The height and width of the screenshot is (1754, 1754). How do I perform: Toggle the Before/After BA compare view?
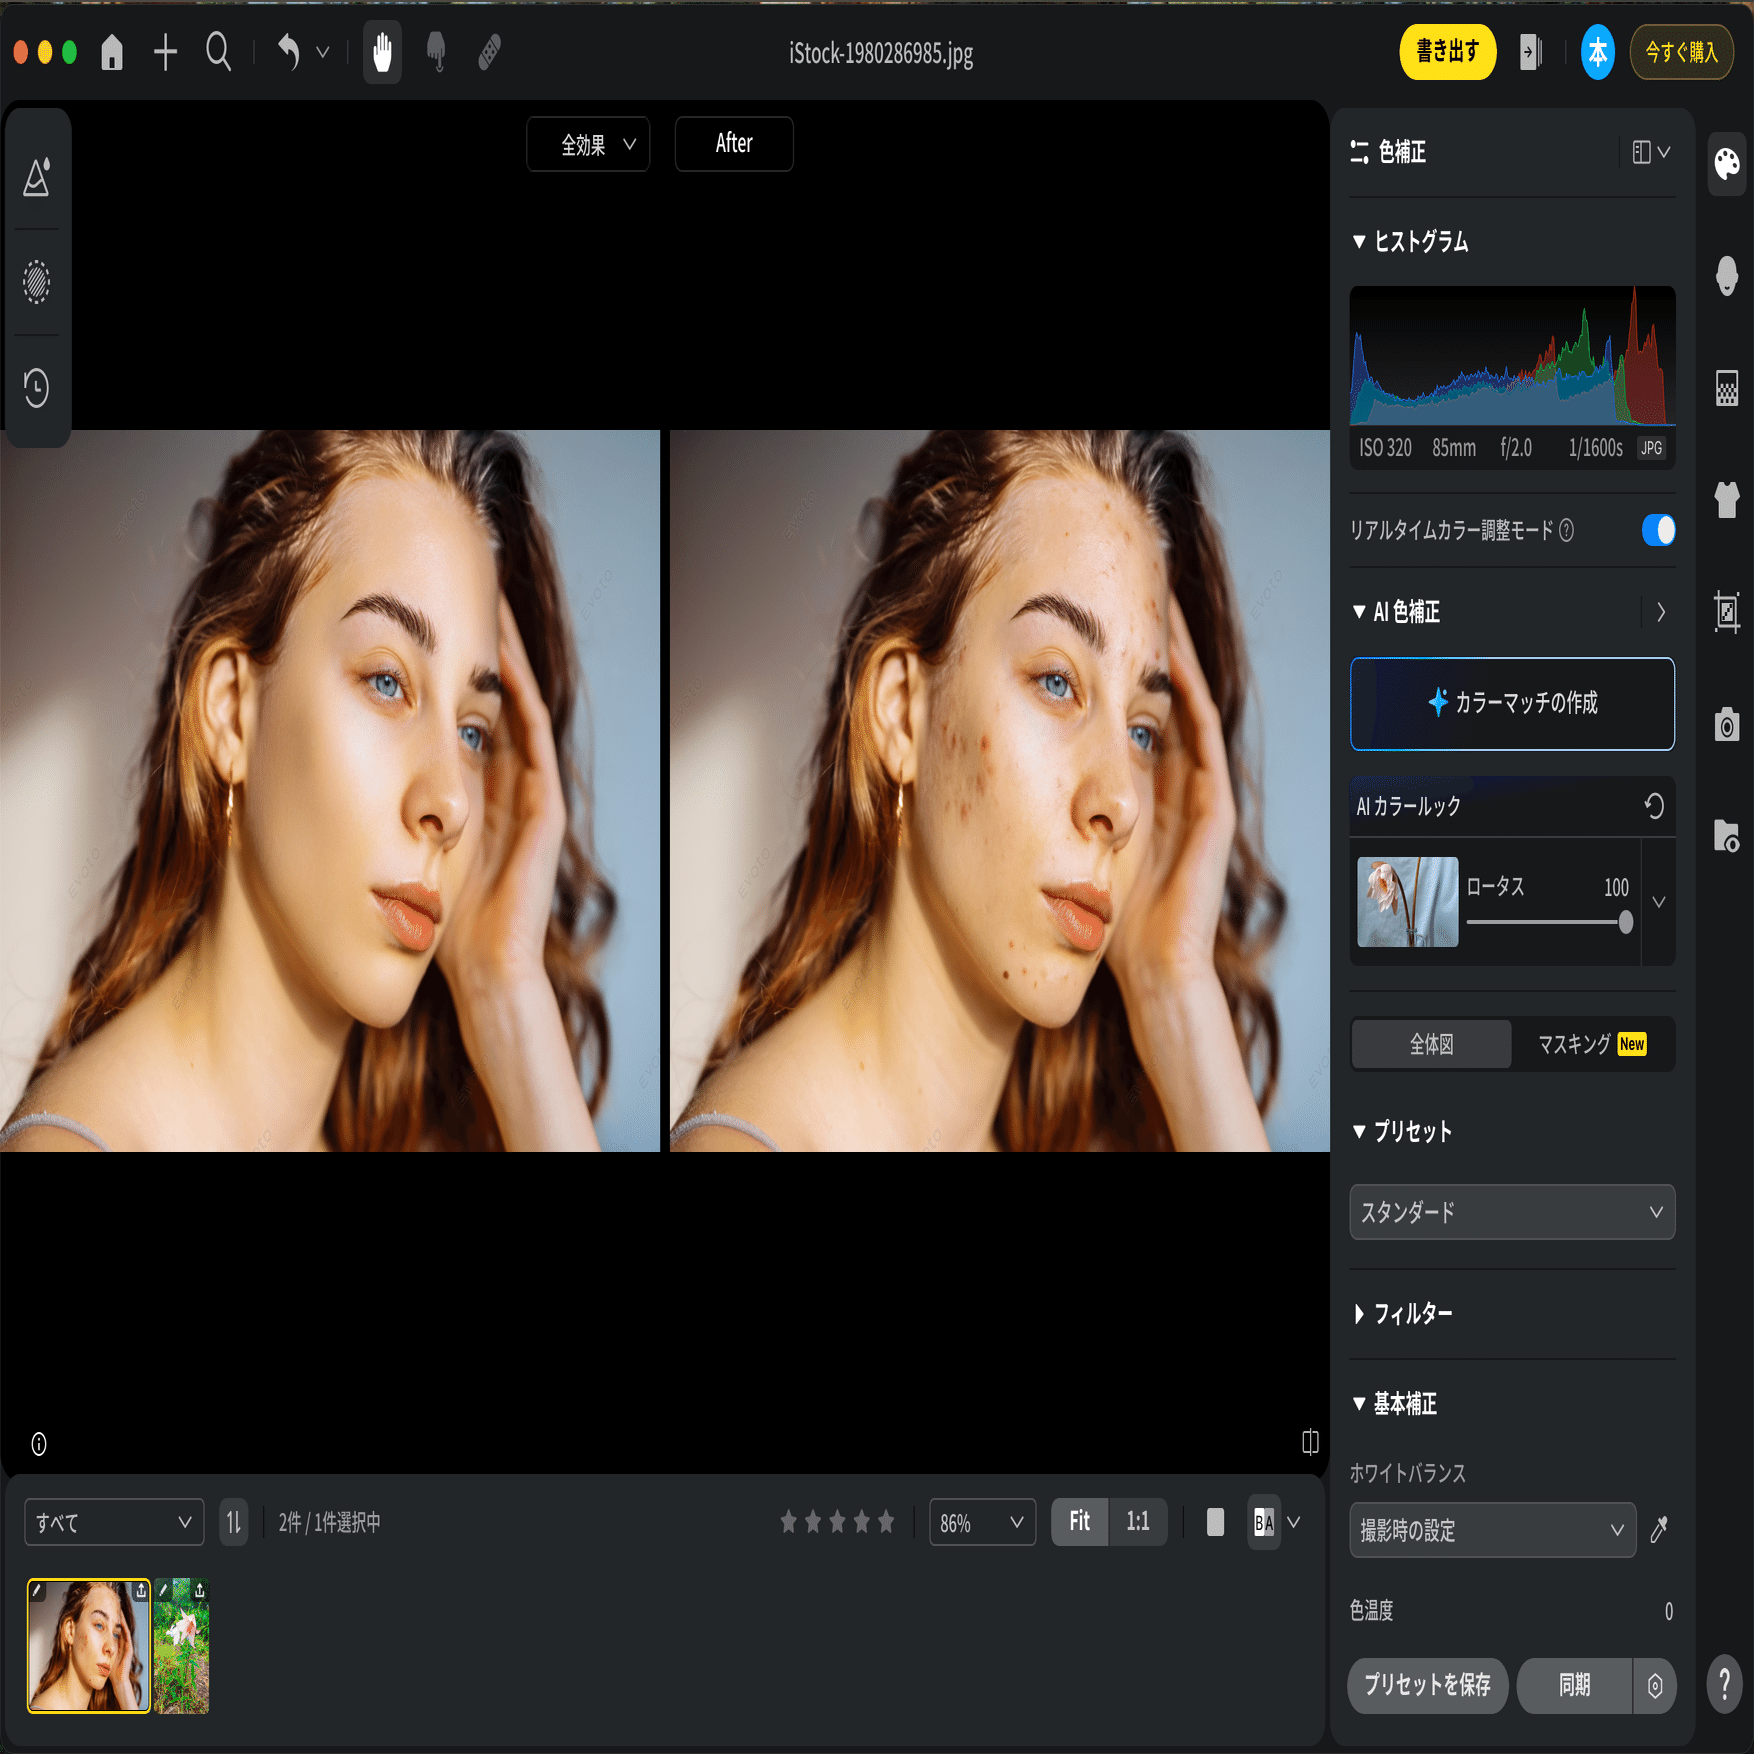pos(1264,1522)
